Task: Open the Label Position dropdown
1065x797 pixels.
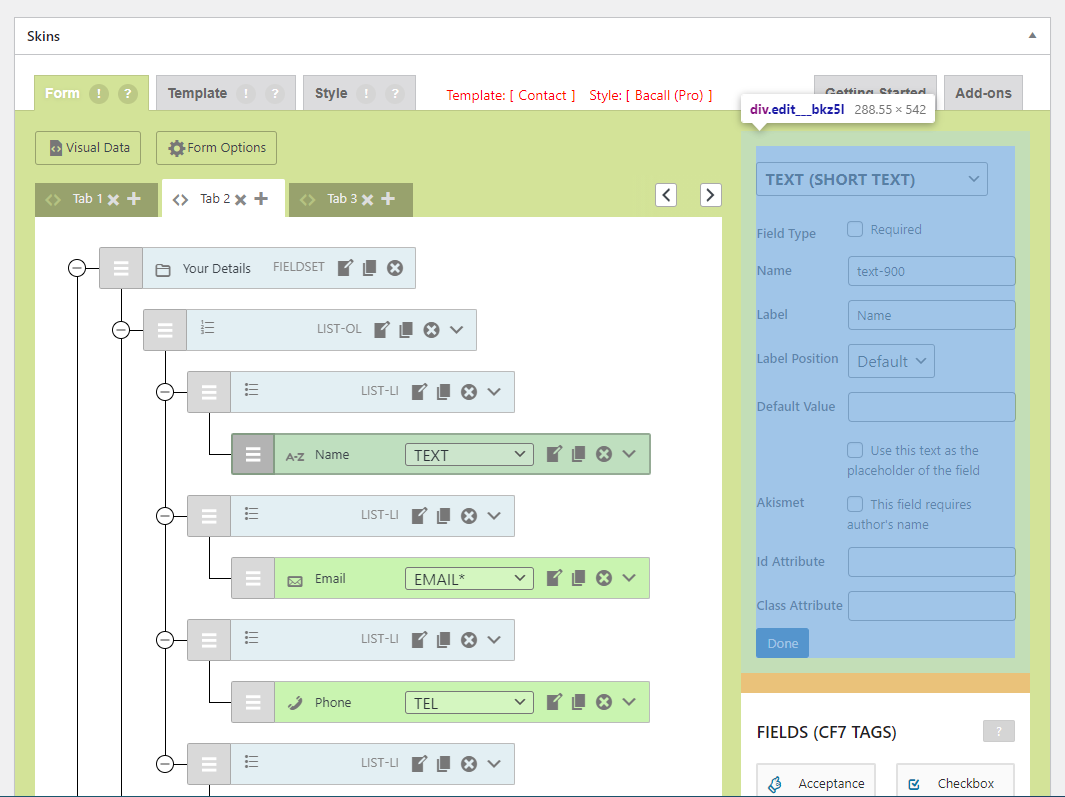Action: [890, 361]
